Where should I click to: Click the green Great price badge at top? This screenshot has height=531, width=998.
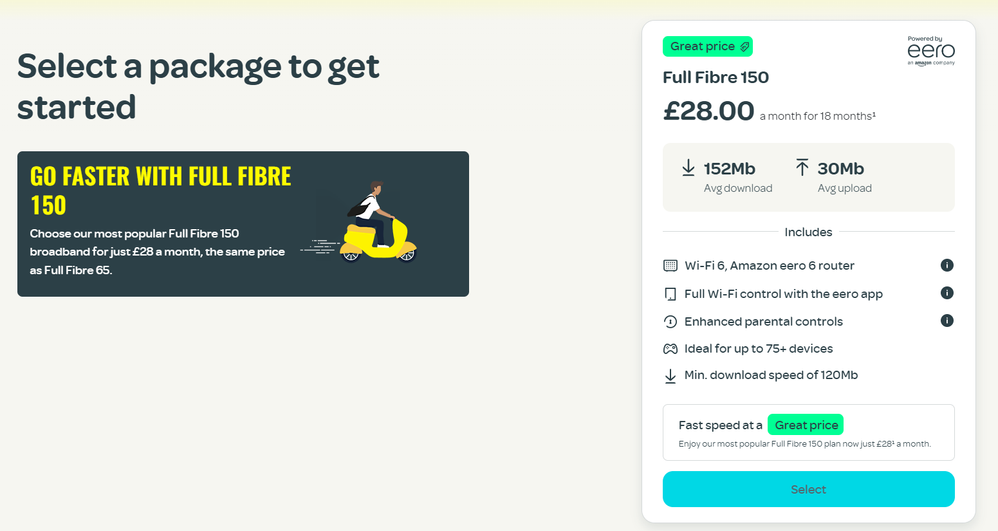click(x=707, y=47)
